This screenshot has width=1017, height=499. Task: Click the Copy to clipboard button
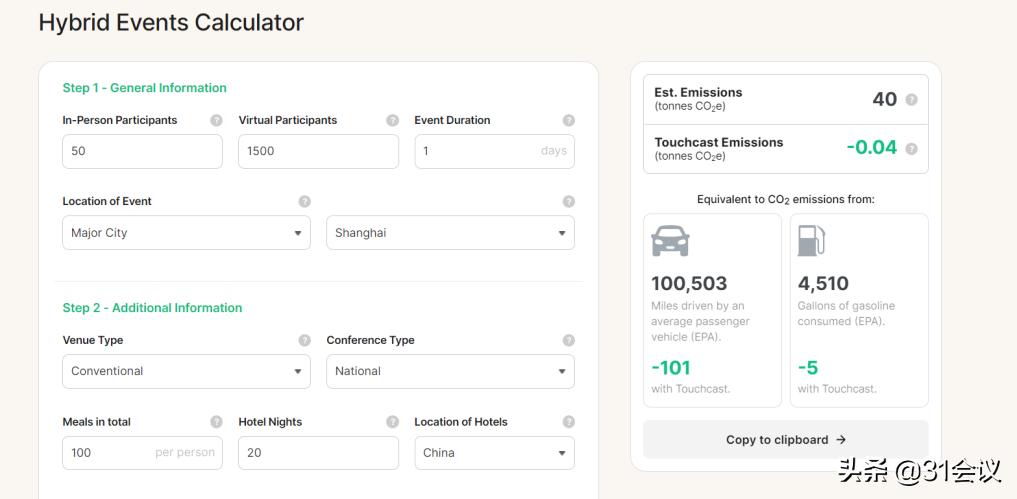point(785,439)
